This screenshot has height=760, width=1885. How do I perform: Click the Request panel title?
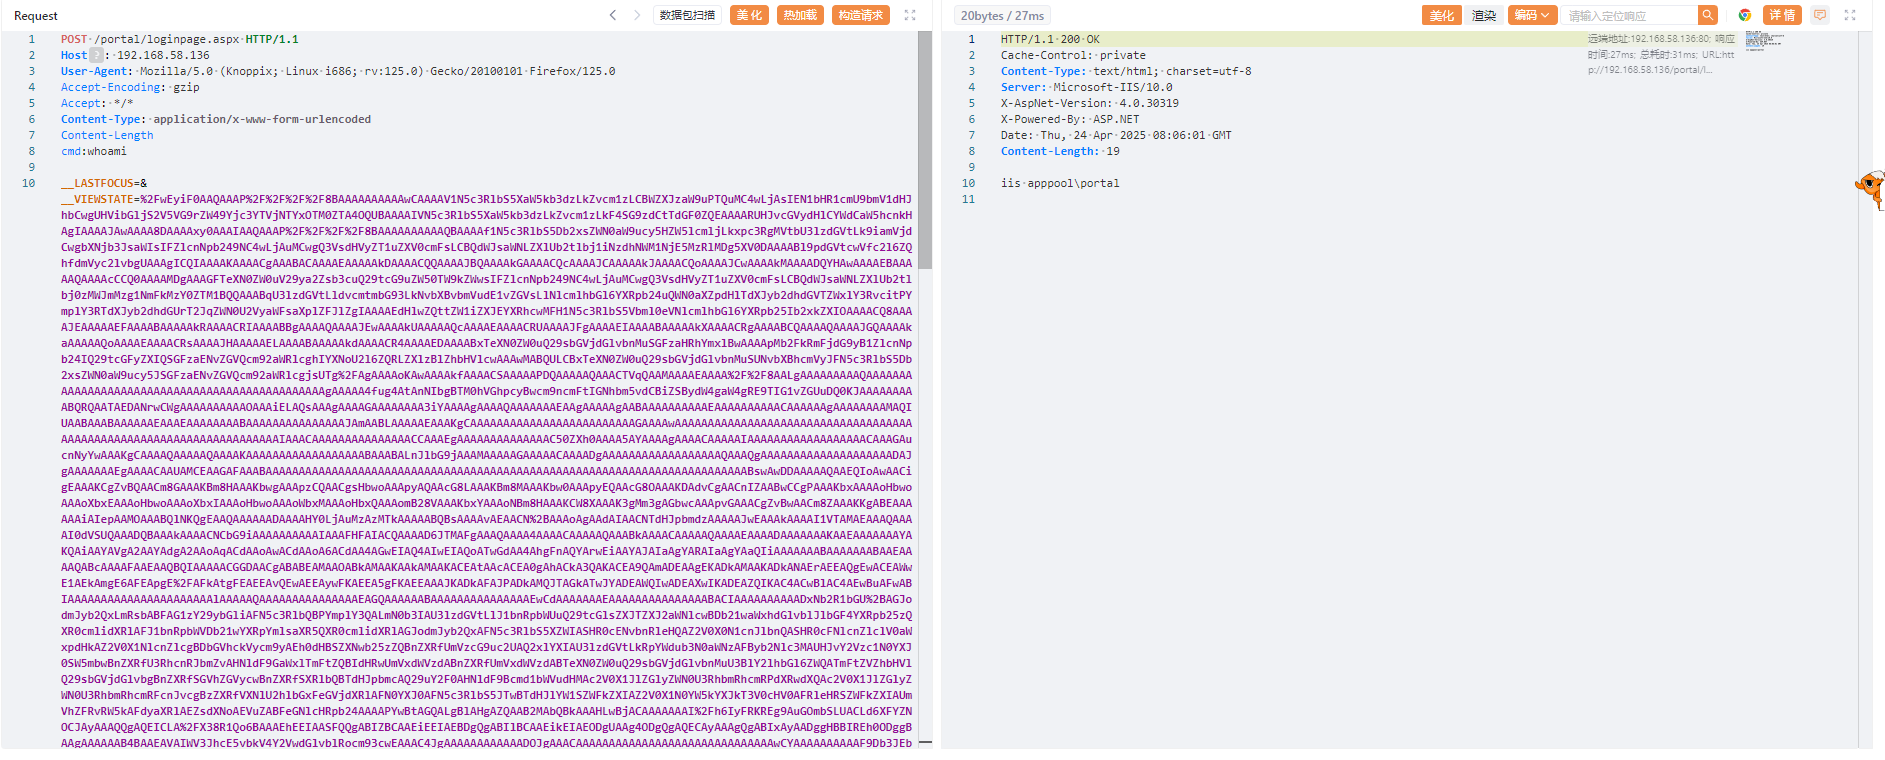coord(36,16)
